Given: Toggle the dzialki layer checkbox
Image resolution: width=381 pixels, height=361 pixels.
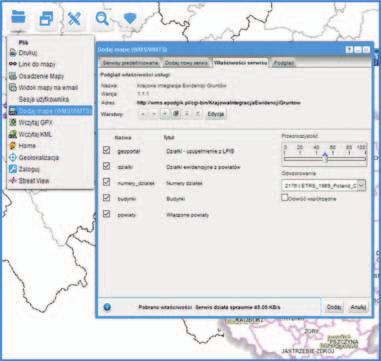Looking at the screenshot, I should pyautogui.click(x=106, y=166).
